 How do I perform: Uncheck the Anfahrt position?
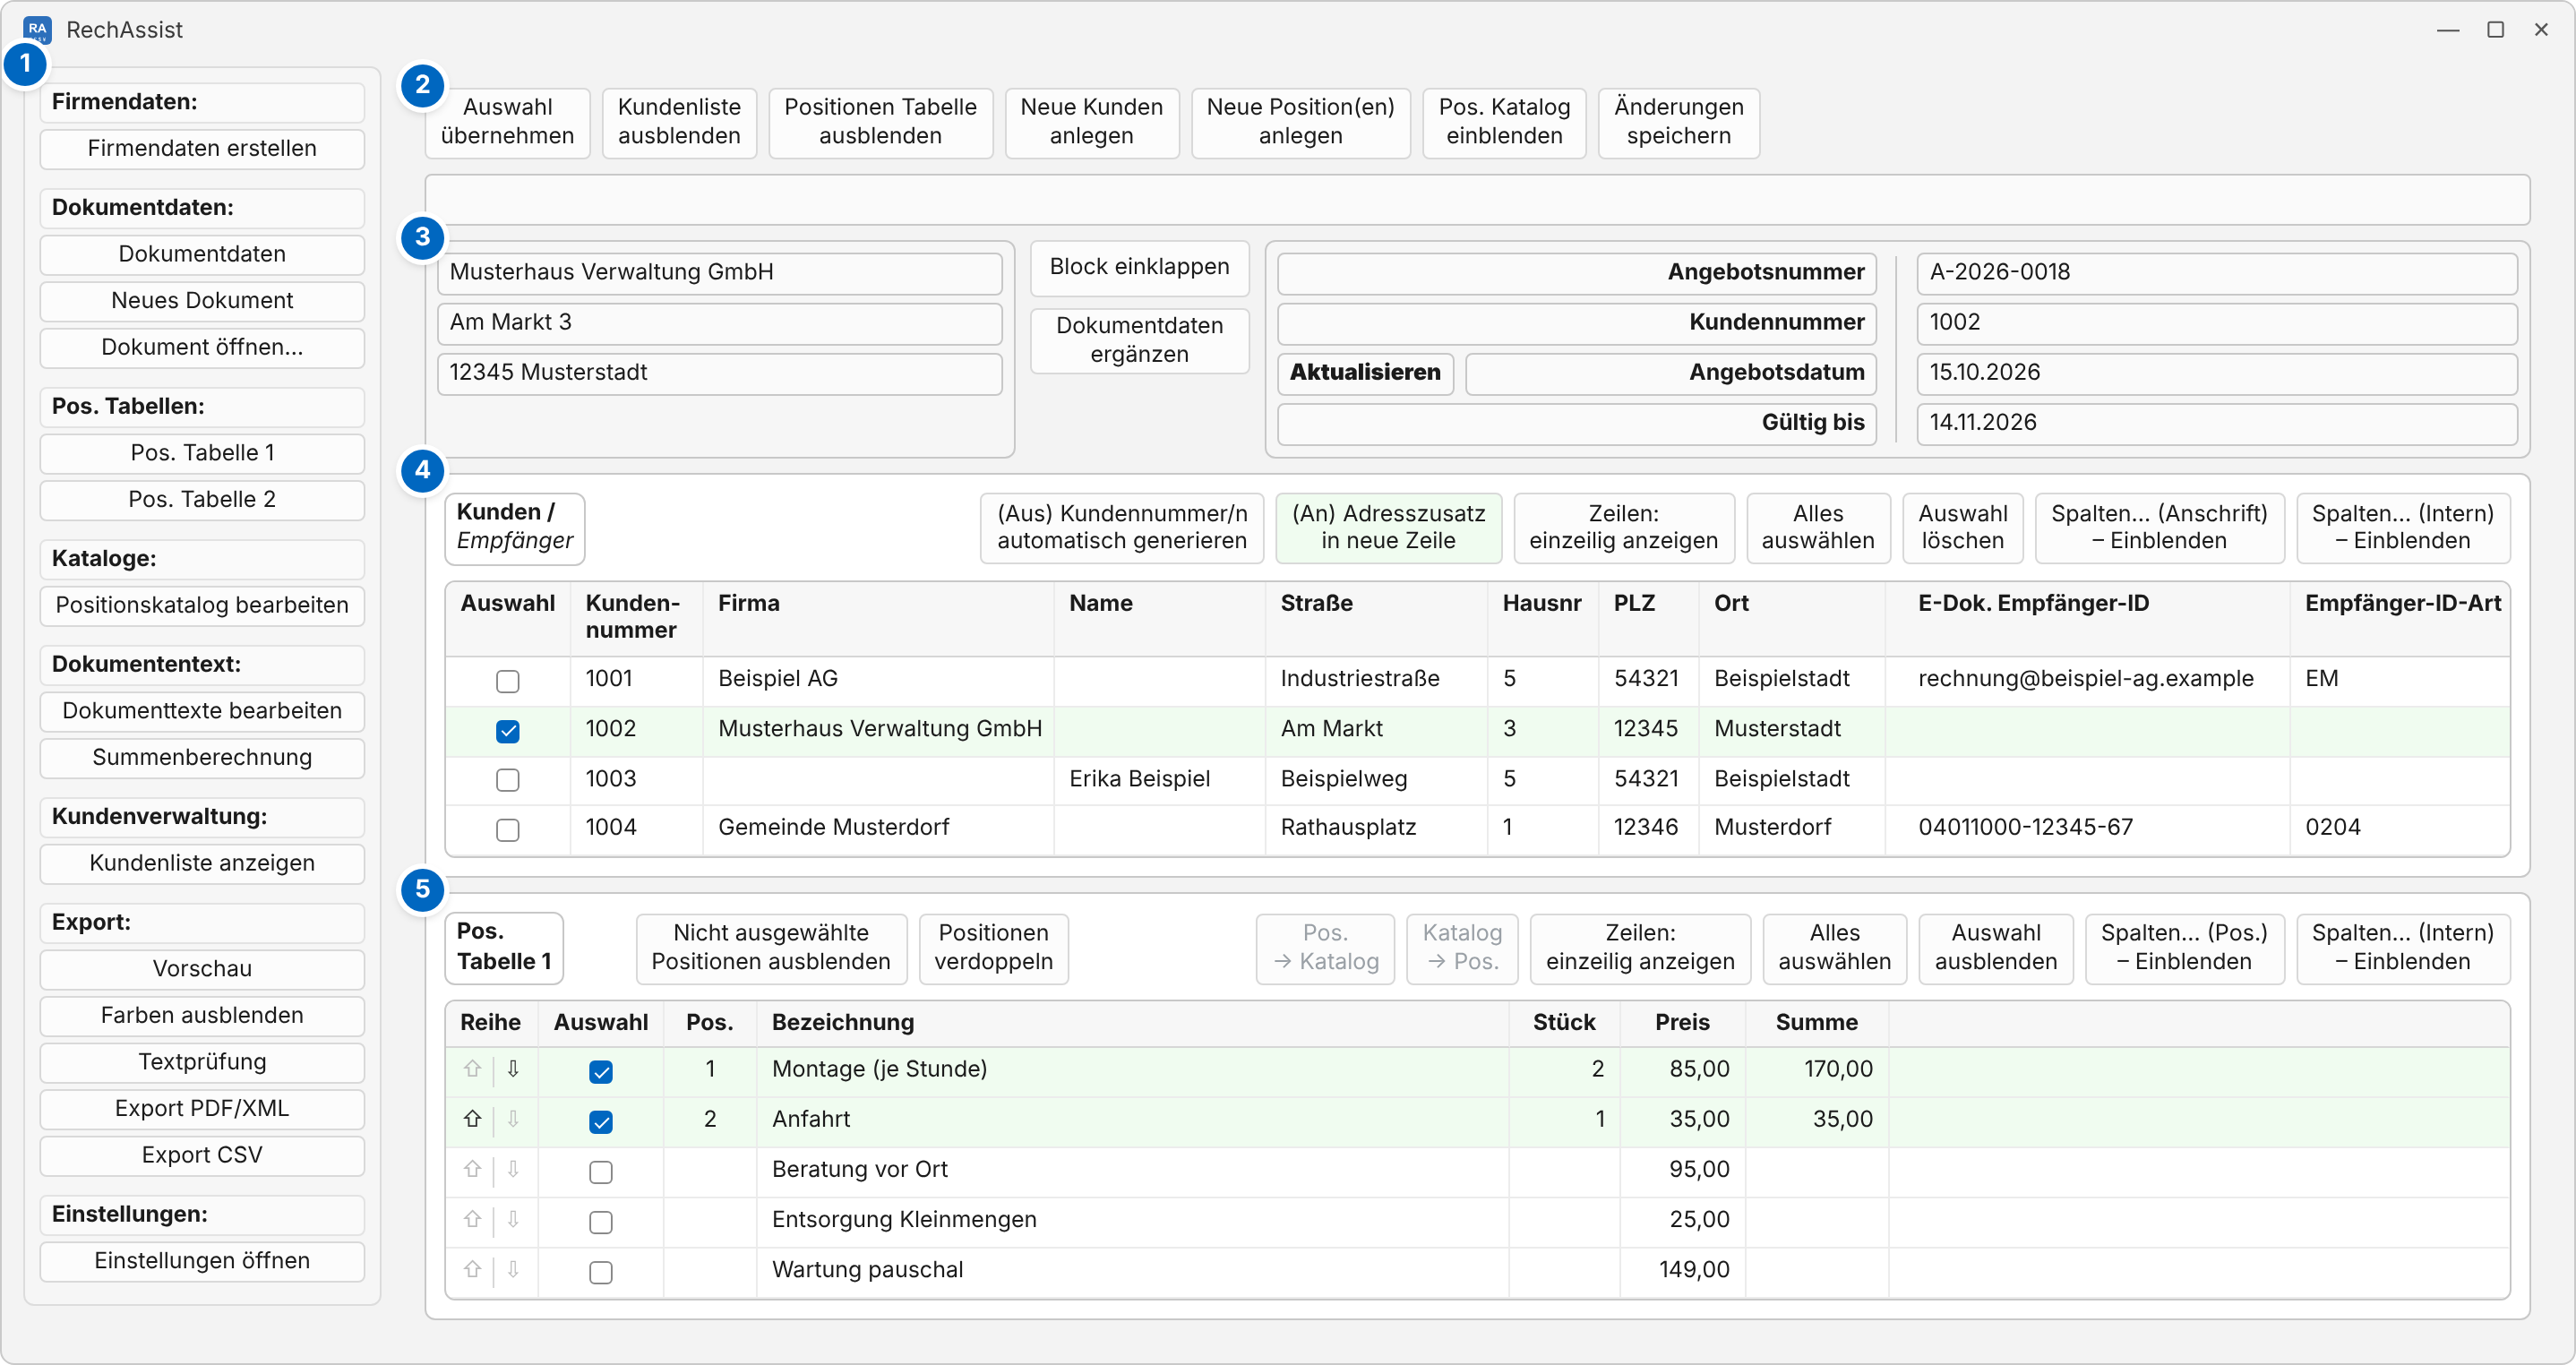(x=601, y=1122)
